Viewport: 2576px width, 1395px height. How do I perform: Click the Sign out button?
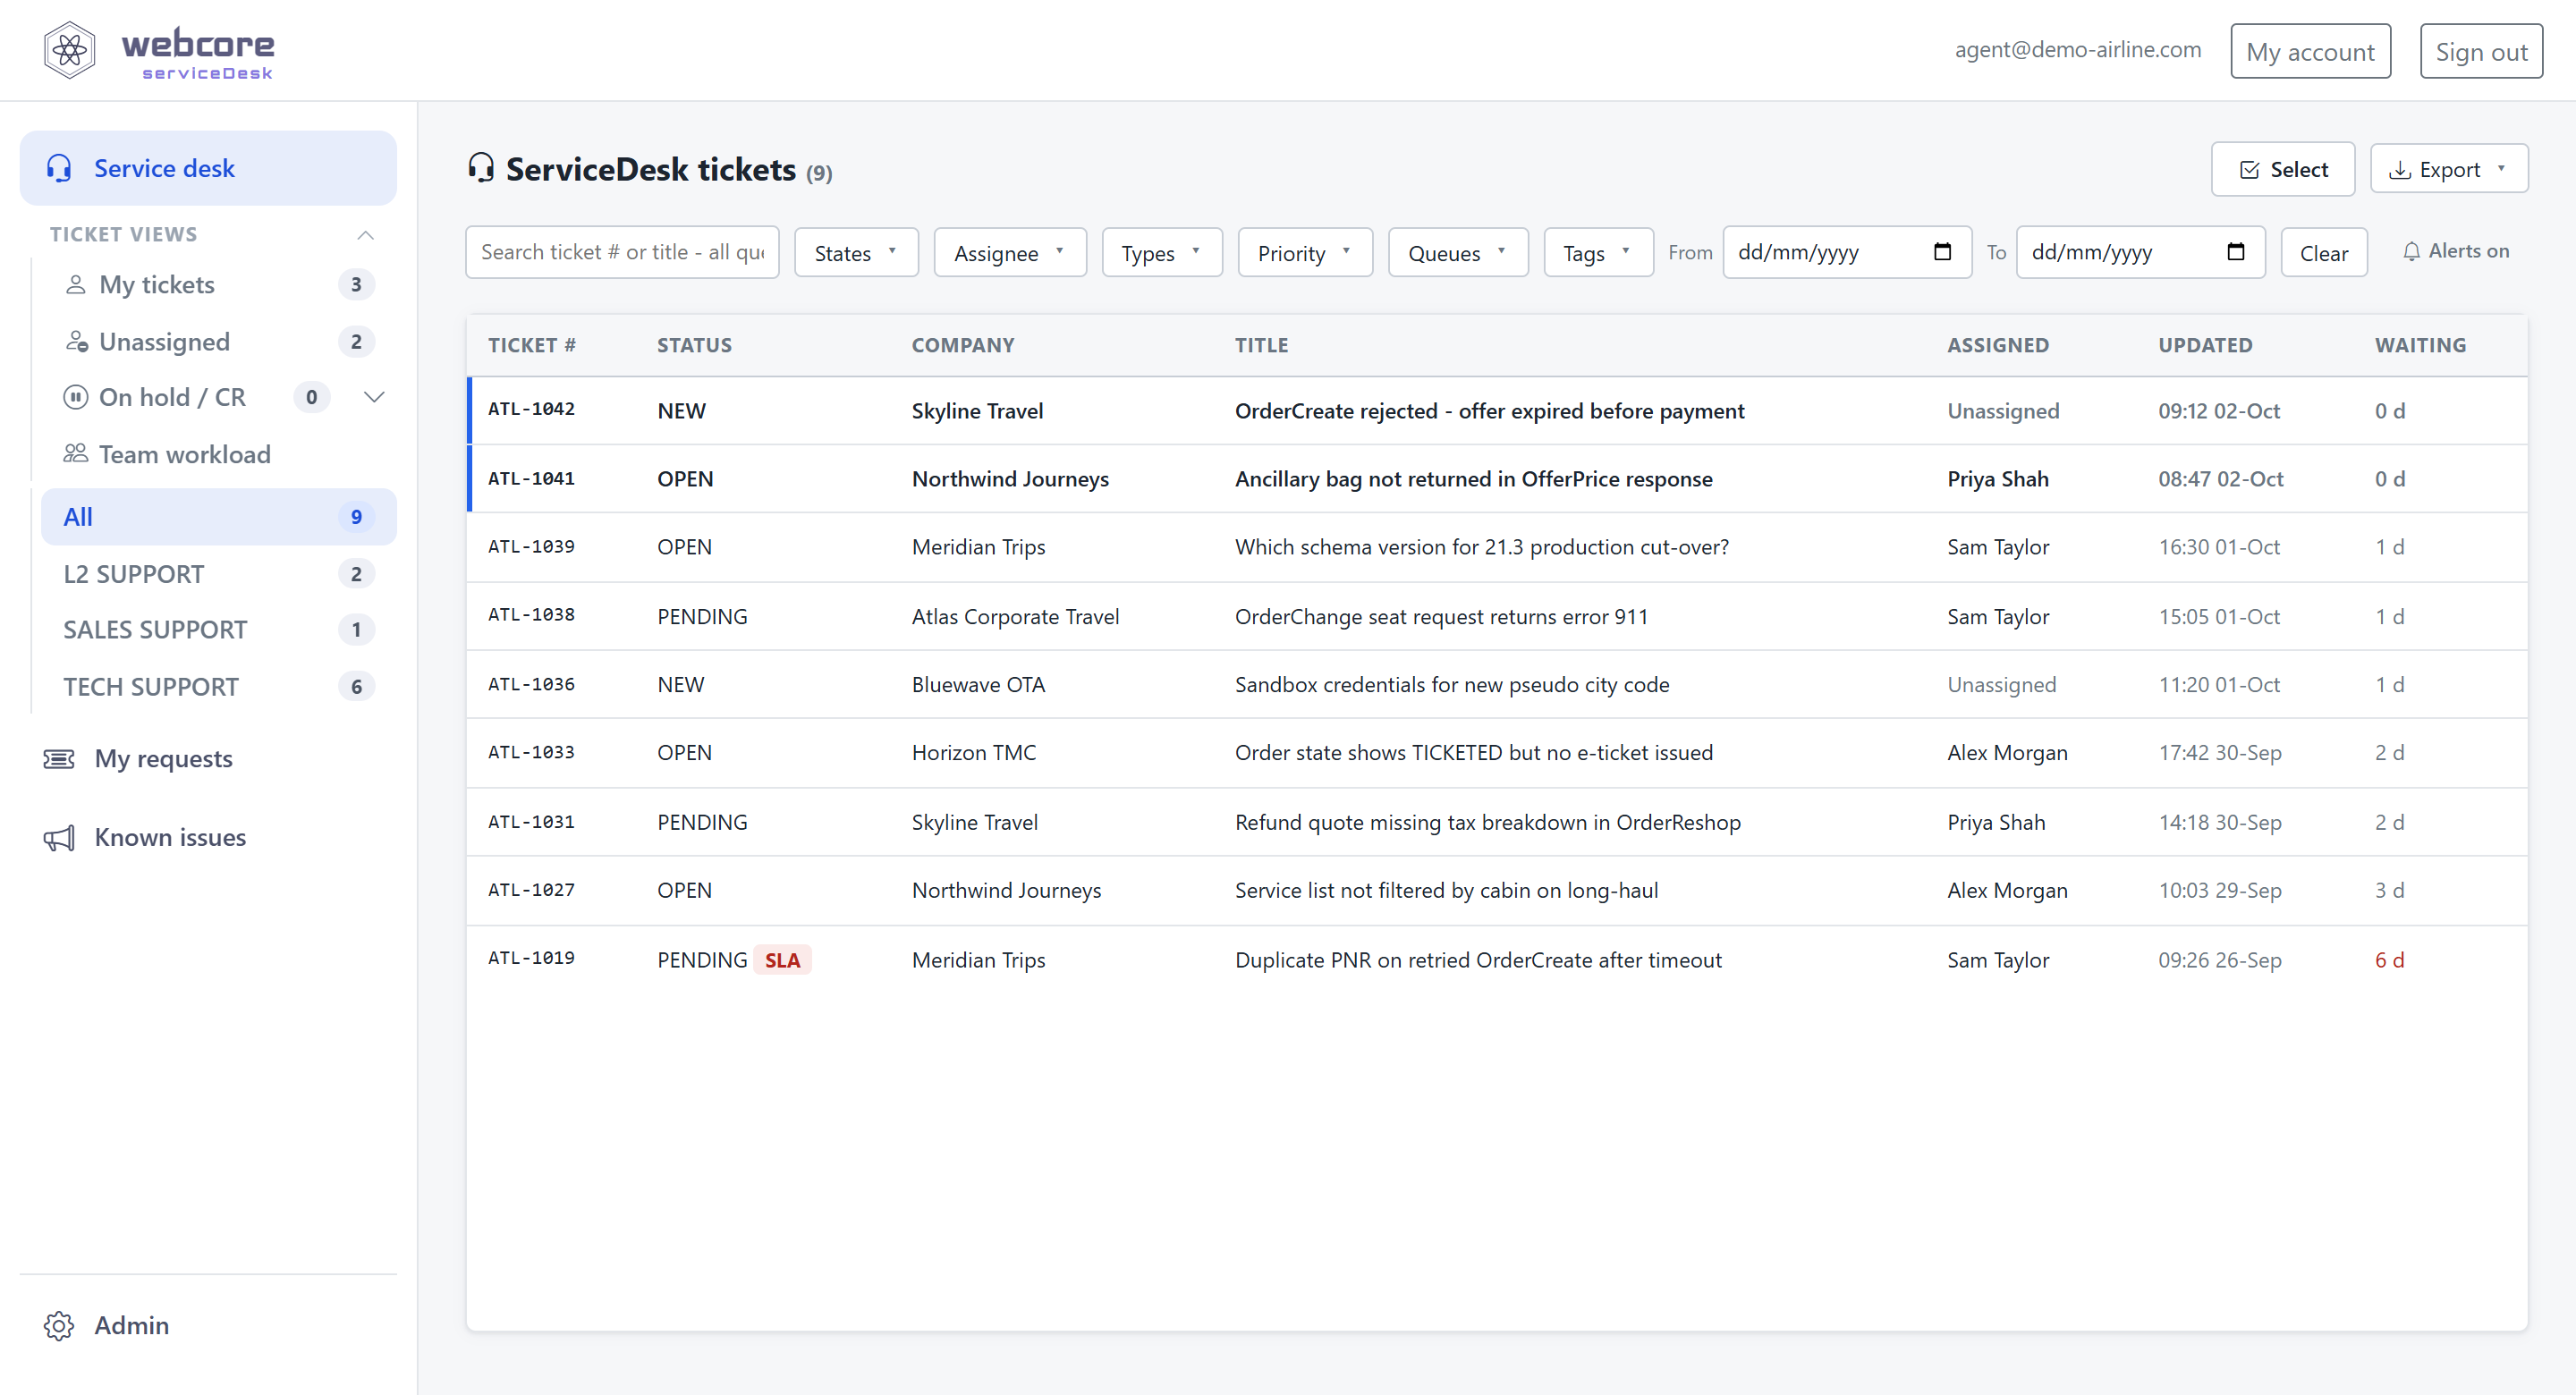click(2481, 51)
